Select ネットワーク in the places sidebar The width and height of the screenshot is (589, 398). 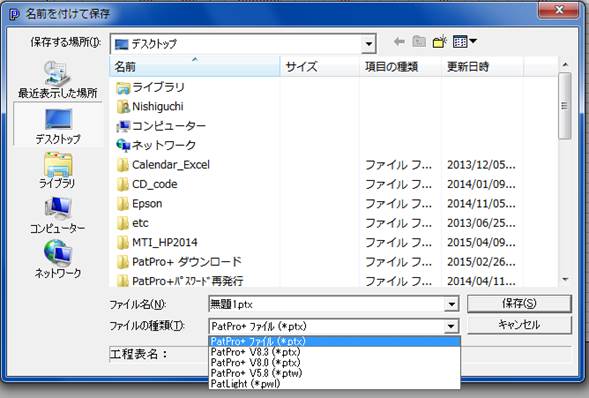pos(57,259)
